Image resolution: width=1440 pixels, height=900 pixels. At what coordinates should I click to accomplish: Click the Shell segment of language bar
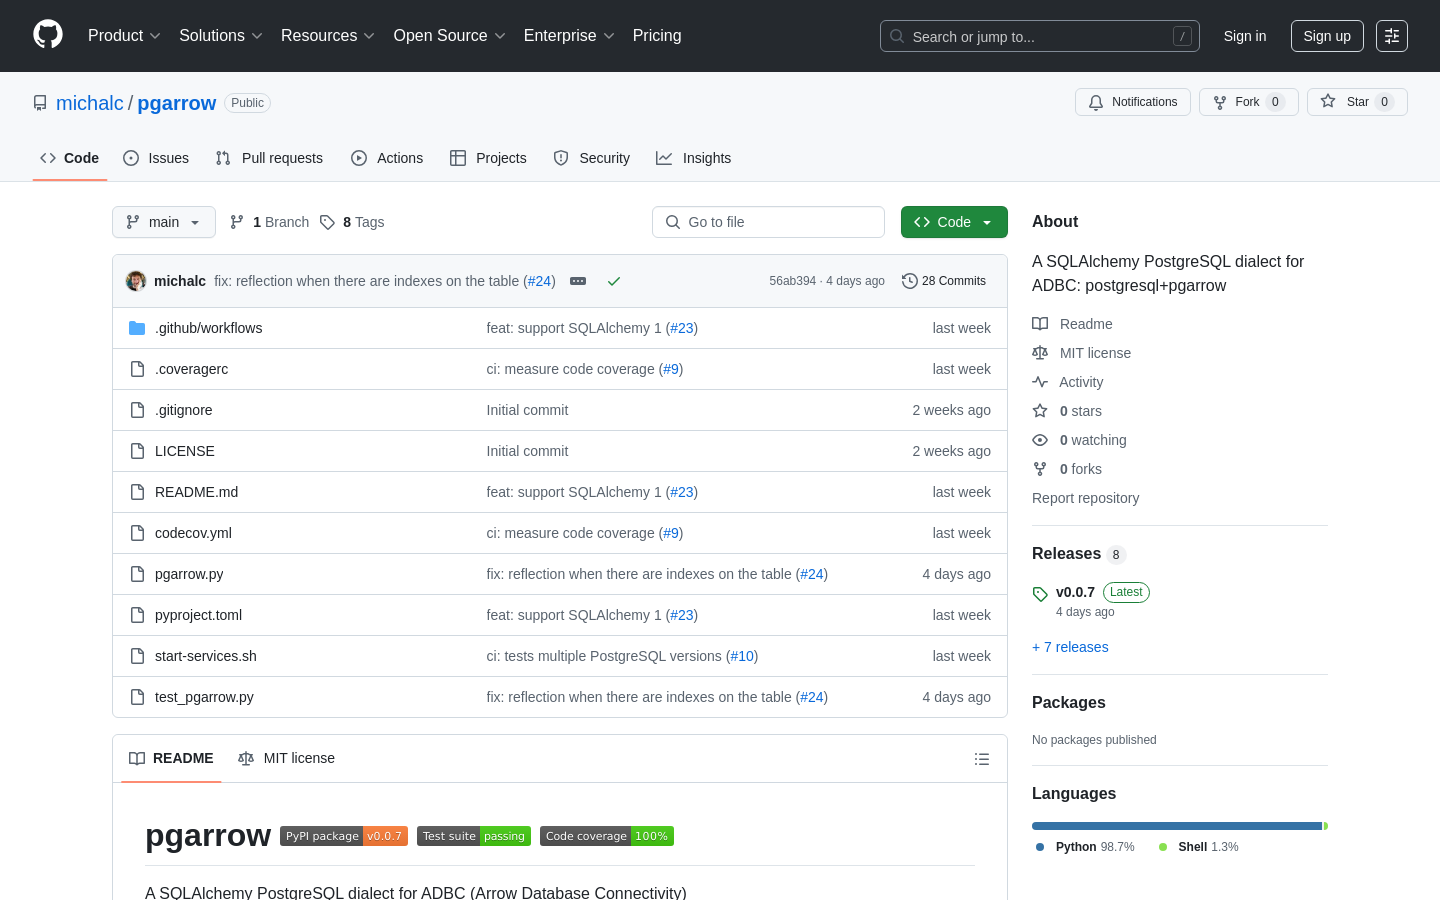pos(1326,826)
